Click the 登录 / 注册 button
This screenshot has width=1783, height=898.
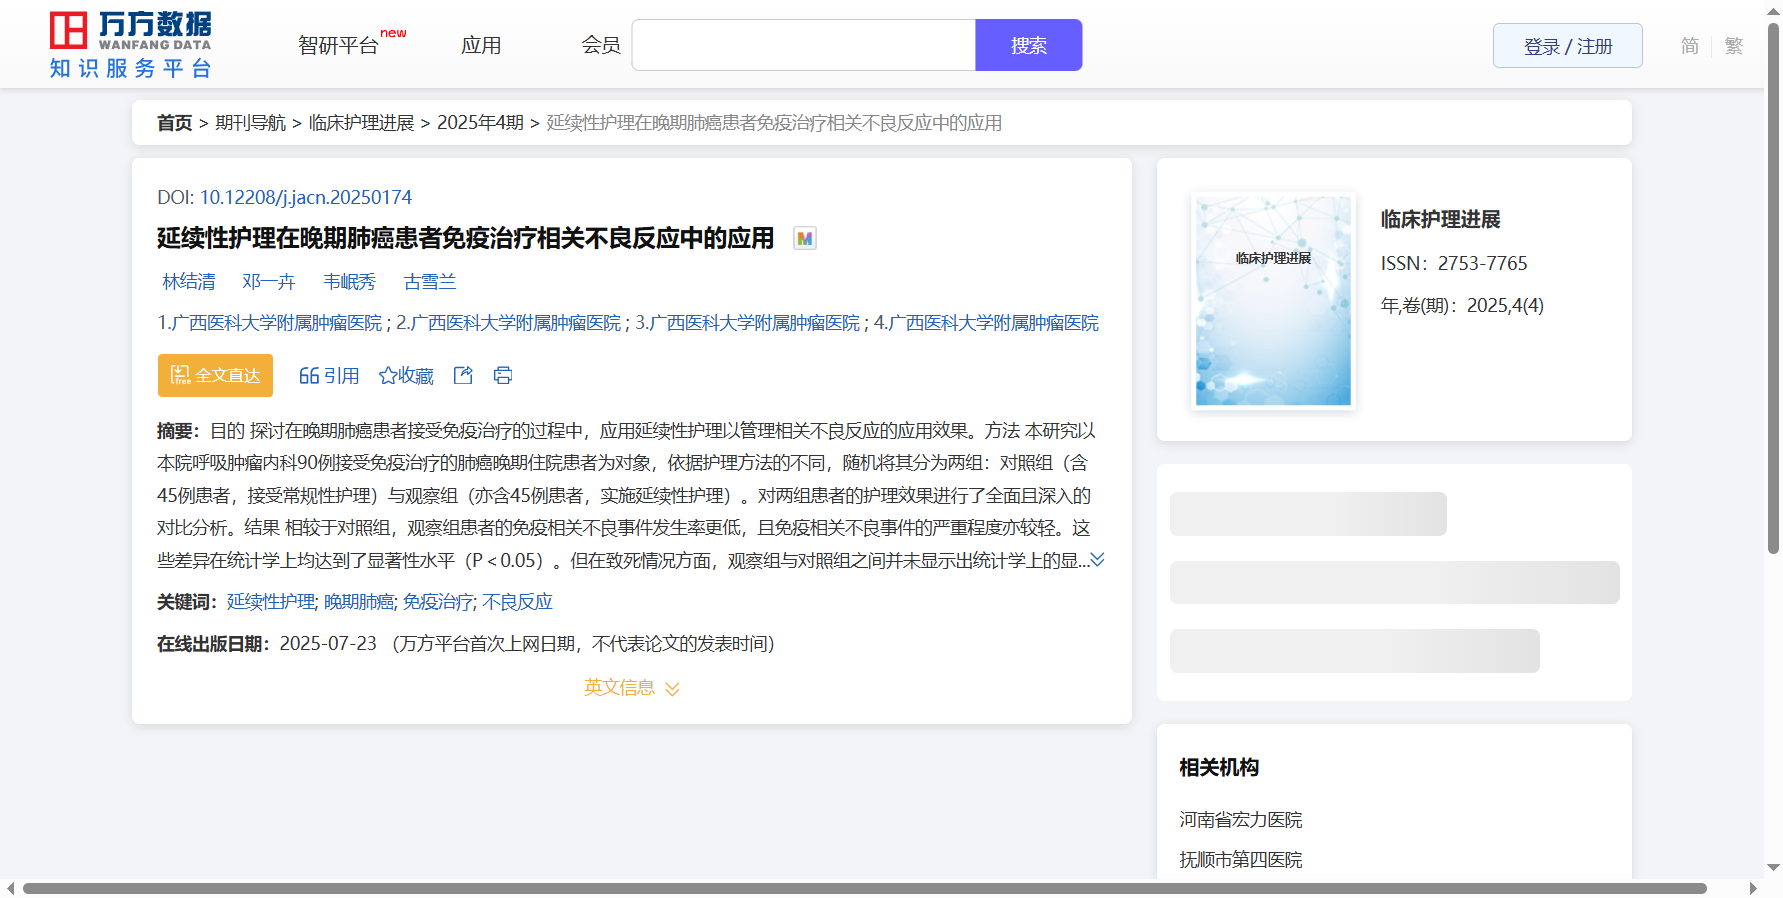(x=1568, y=46)
